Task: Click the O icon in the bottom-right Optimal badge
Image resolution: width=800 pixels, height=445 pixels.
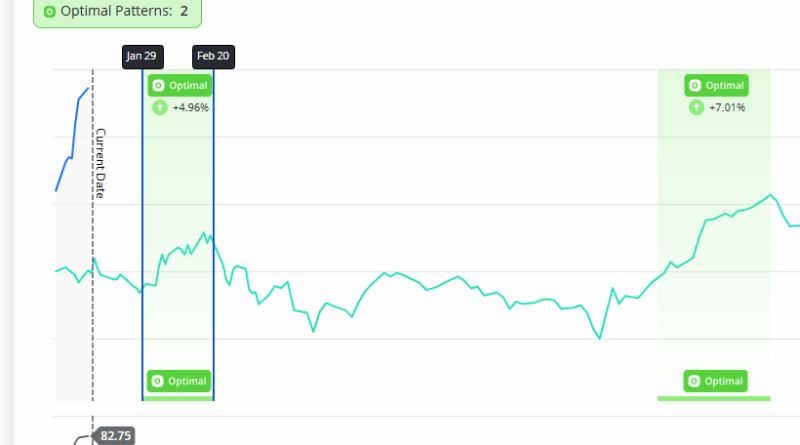Action: pos(695,381)
